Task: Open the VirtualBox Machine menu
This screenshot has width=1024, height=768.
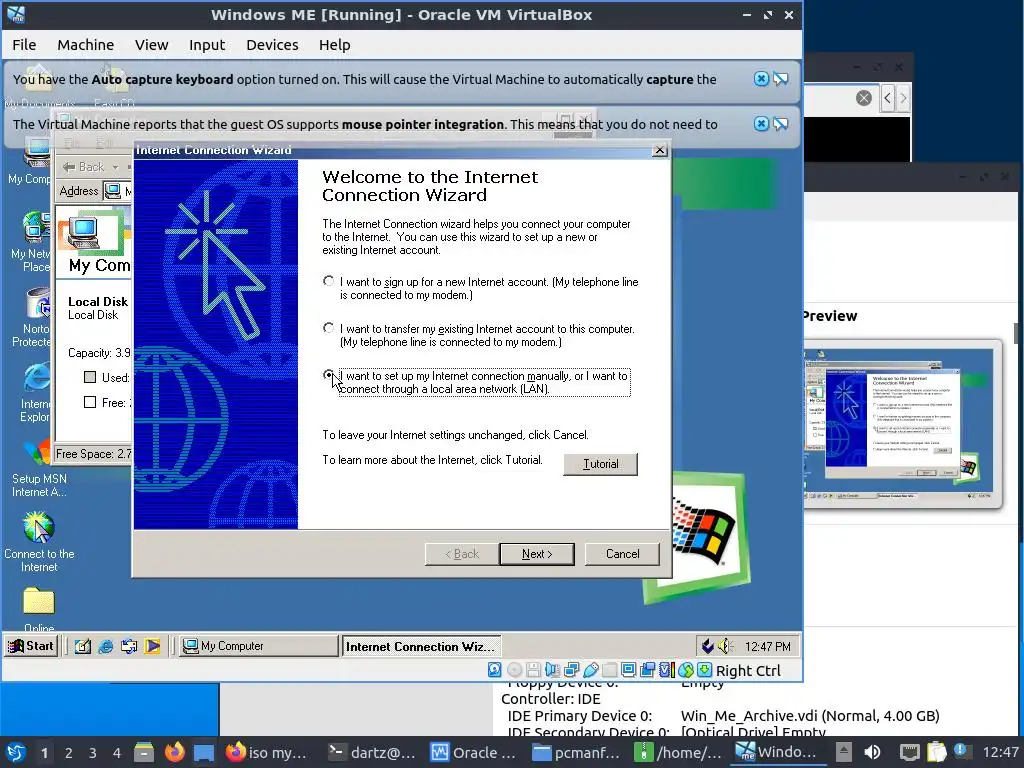Action: point(86,45)
